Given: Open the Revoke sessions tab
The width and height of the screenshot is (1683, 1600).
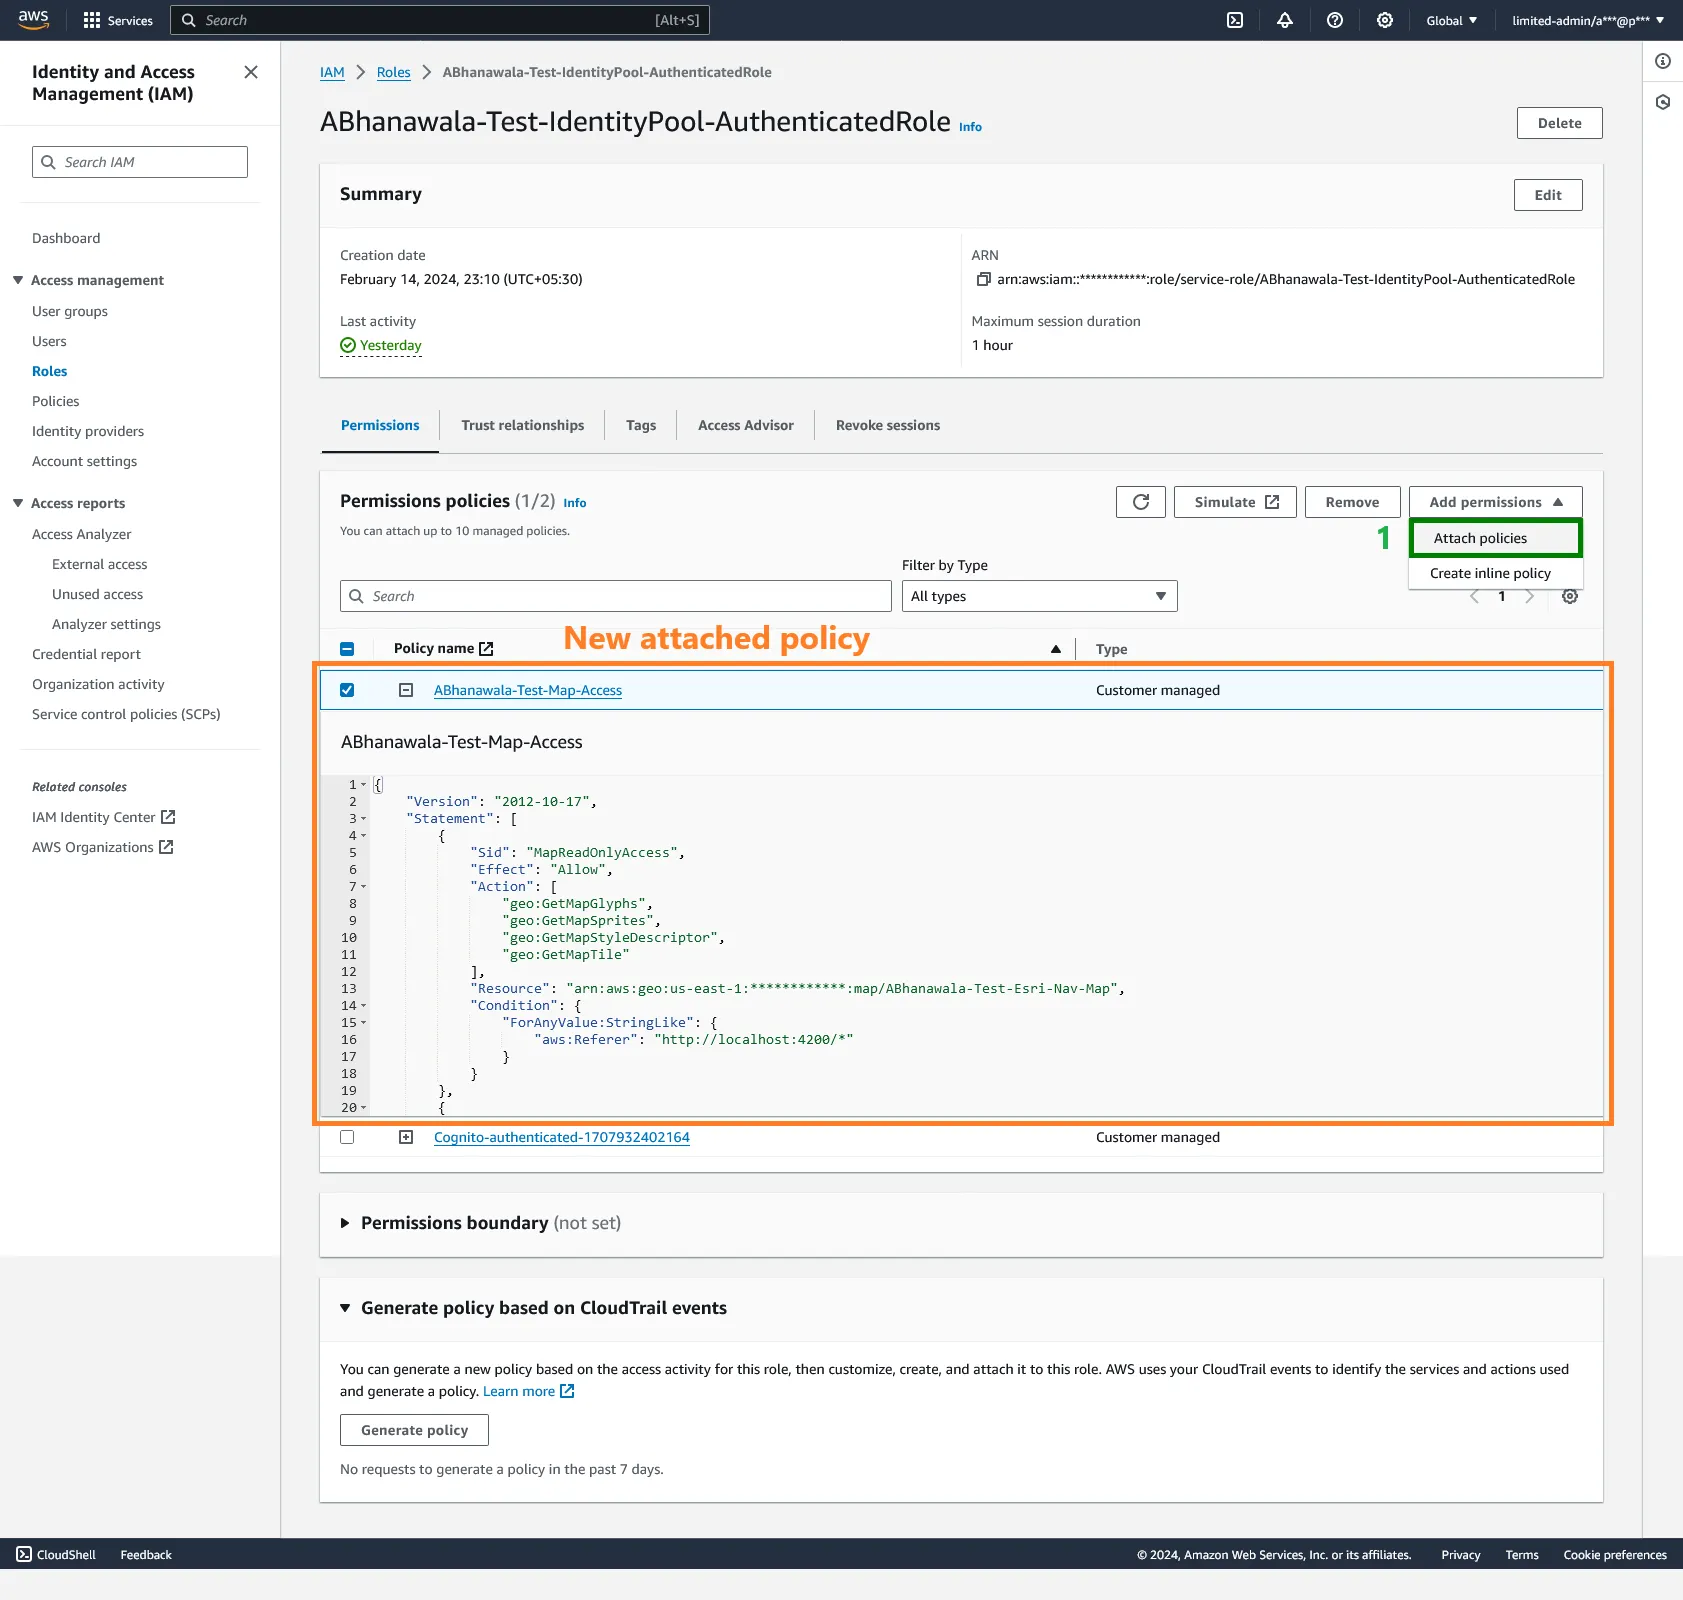Looking at the screenshot, I should pos(888,425).
